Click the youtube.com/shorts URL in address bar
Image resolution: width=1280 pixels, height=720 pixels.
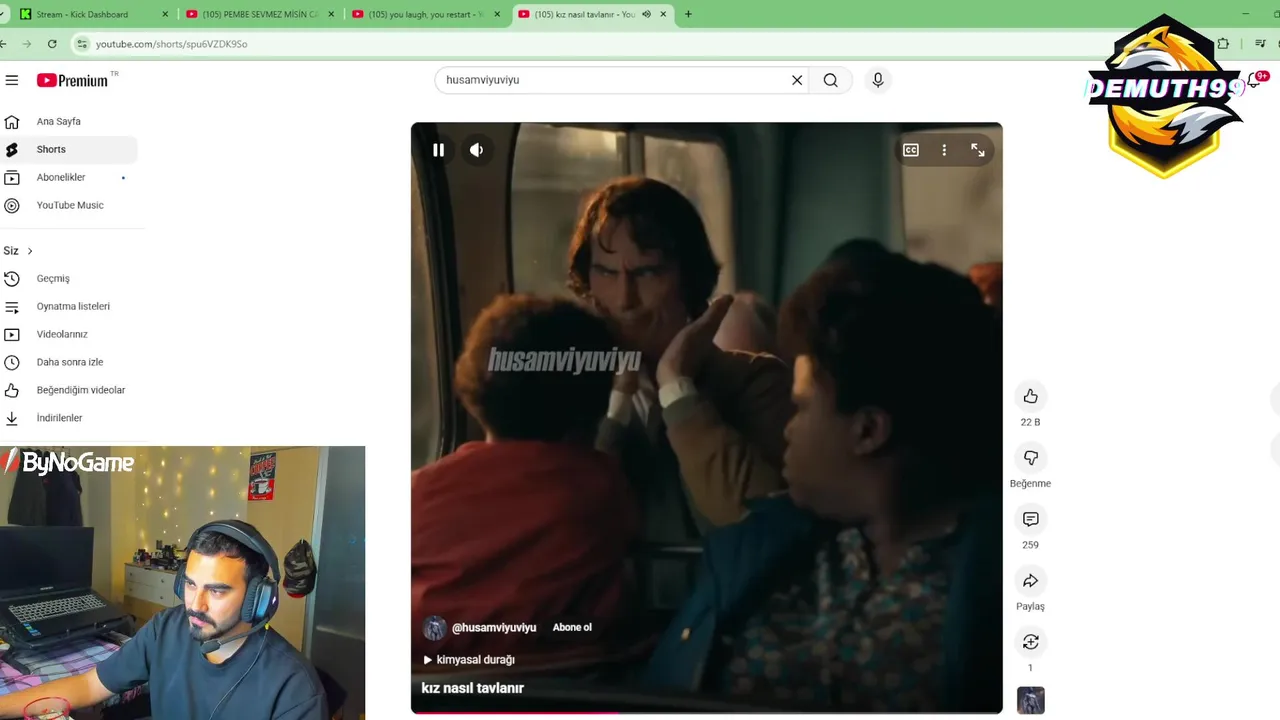pyautogui.click(x=171, y=44)
